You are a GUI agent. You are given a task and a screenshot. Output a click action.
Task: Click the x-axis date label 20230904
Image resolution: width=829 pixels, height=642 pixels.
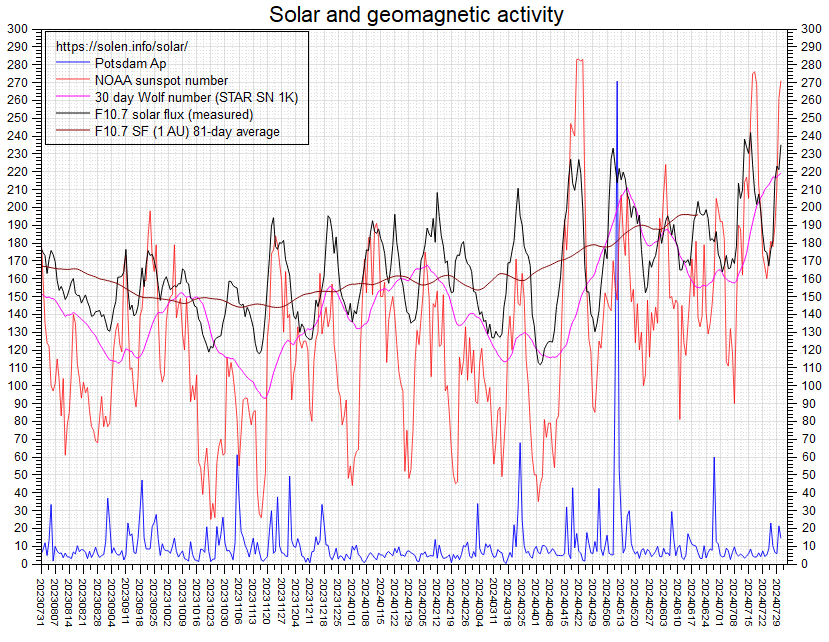[112, 602]
